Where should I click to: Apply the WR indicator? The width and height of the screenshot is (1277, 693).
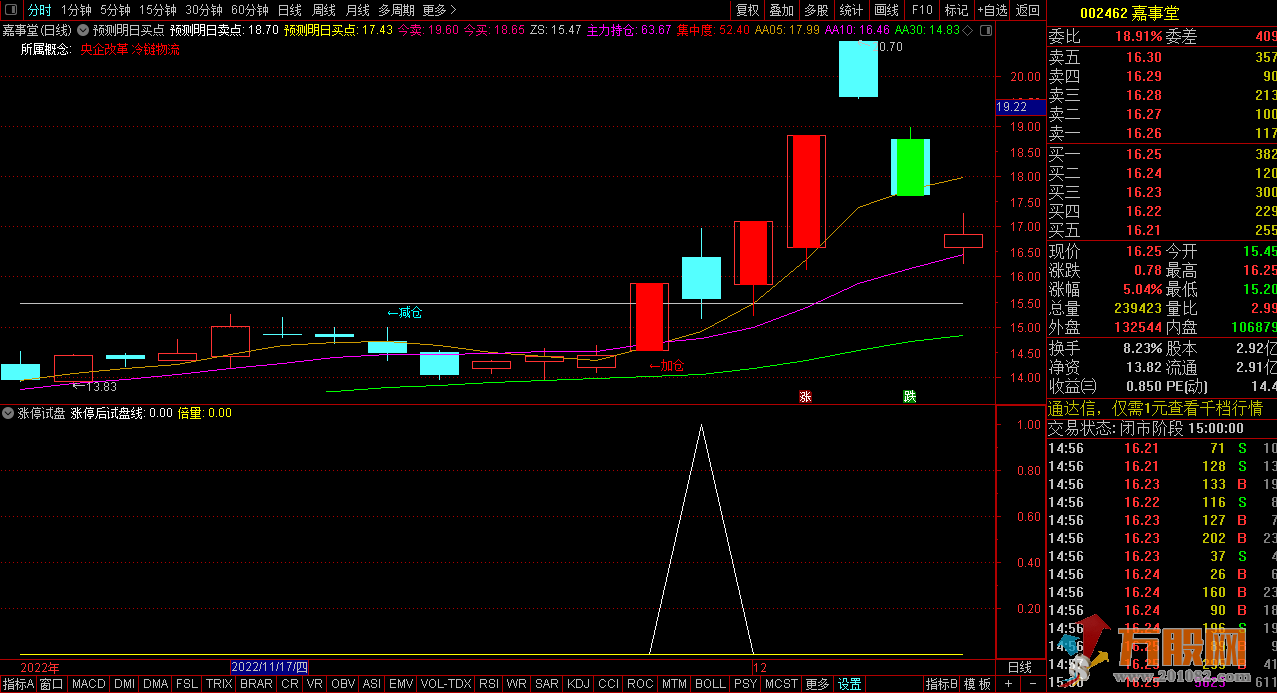point(517,684)
